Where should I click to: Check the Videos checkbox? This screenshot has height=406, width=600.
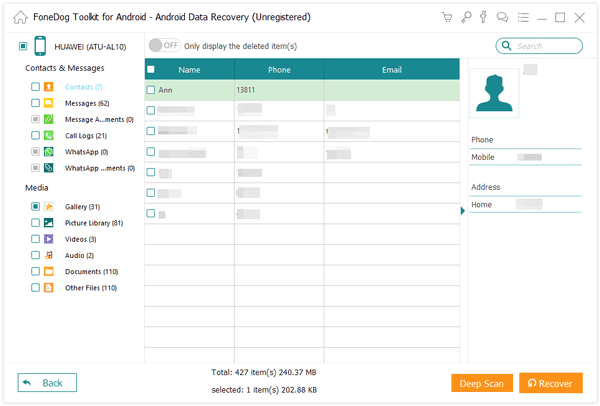coord(35,239)
